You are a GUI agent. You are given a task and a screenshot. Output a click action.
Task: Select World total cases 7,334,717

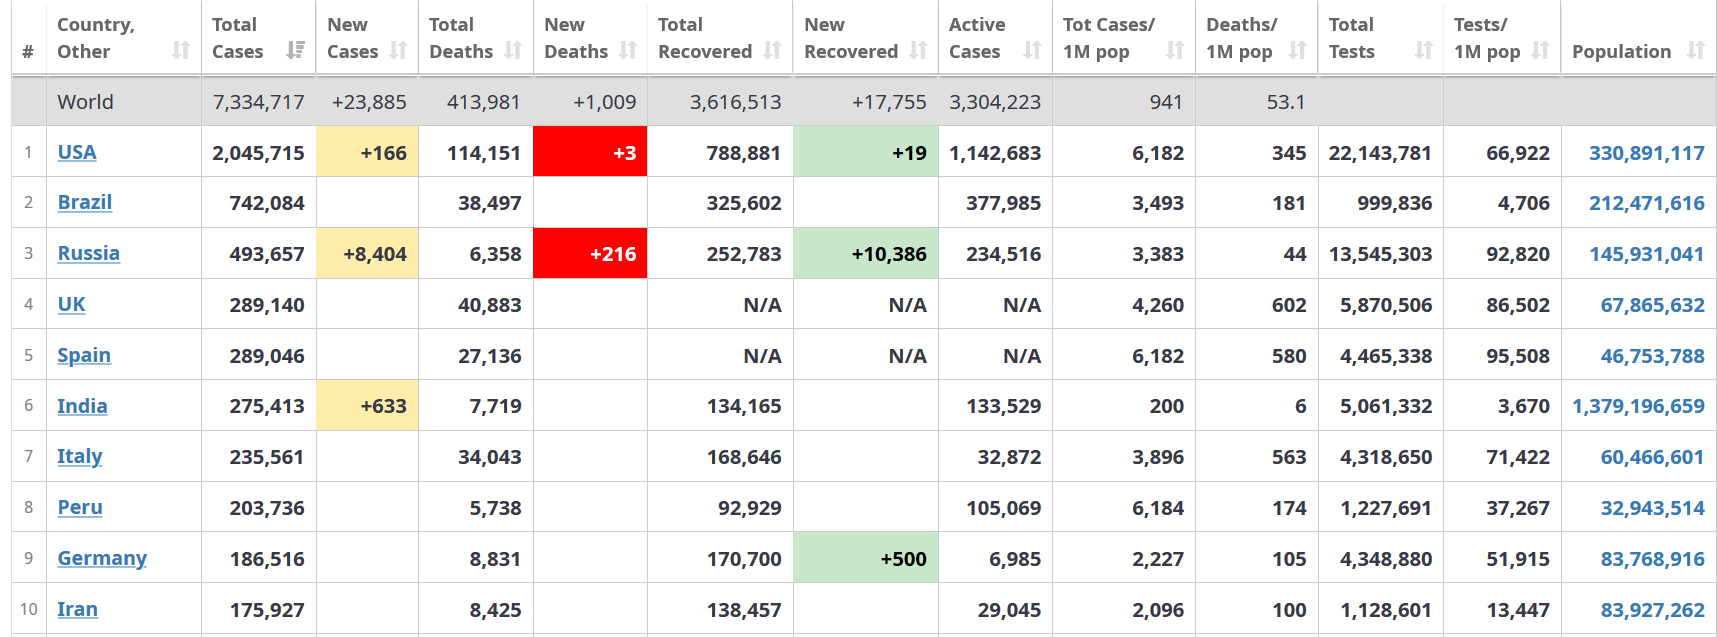[259, 102]
